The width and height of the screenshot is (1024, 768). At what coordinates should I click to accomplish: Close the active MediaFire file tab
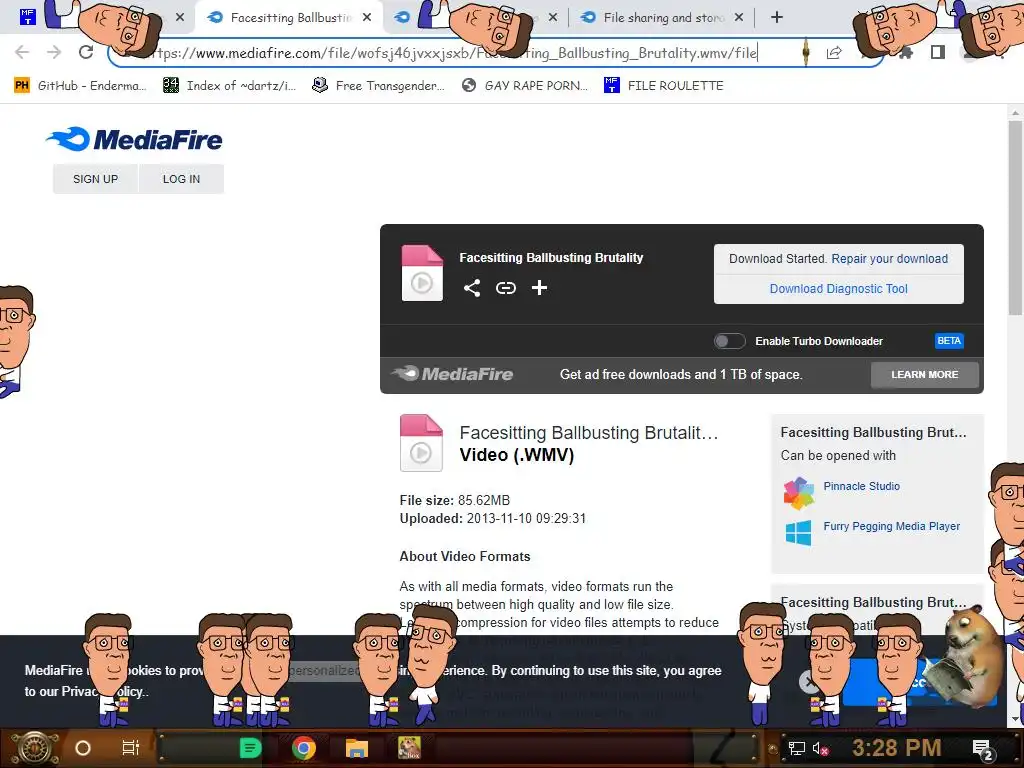click(x=367, y=18)
